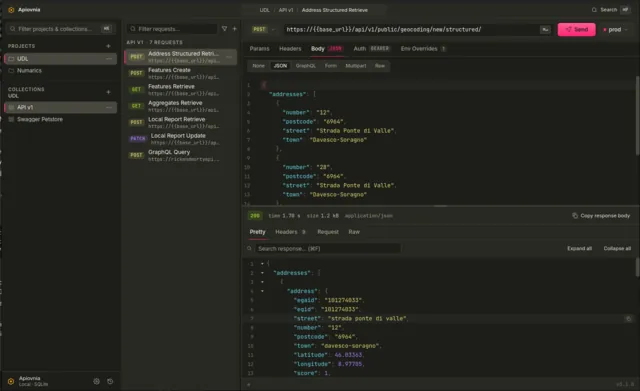
Task: Select the Raw body type
Action: click(x=380, y=66)
